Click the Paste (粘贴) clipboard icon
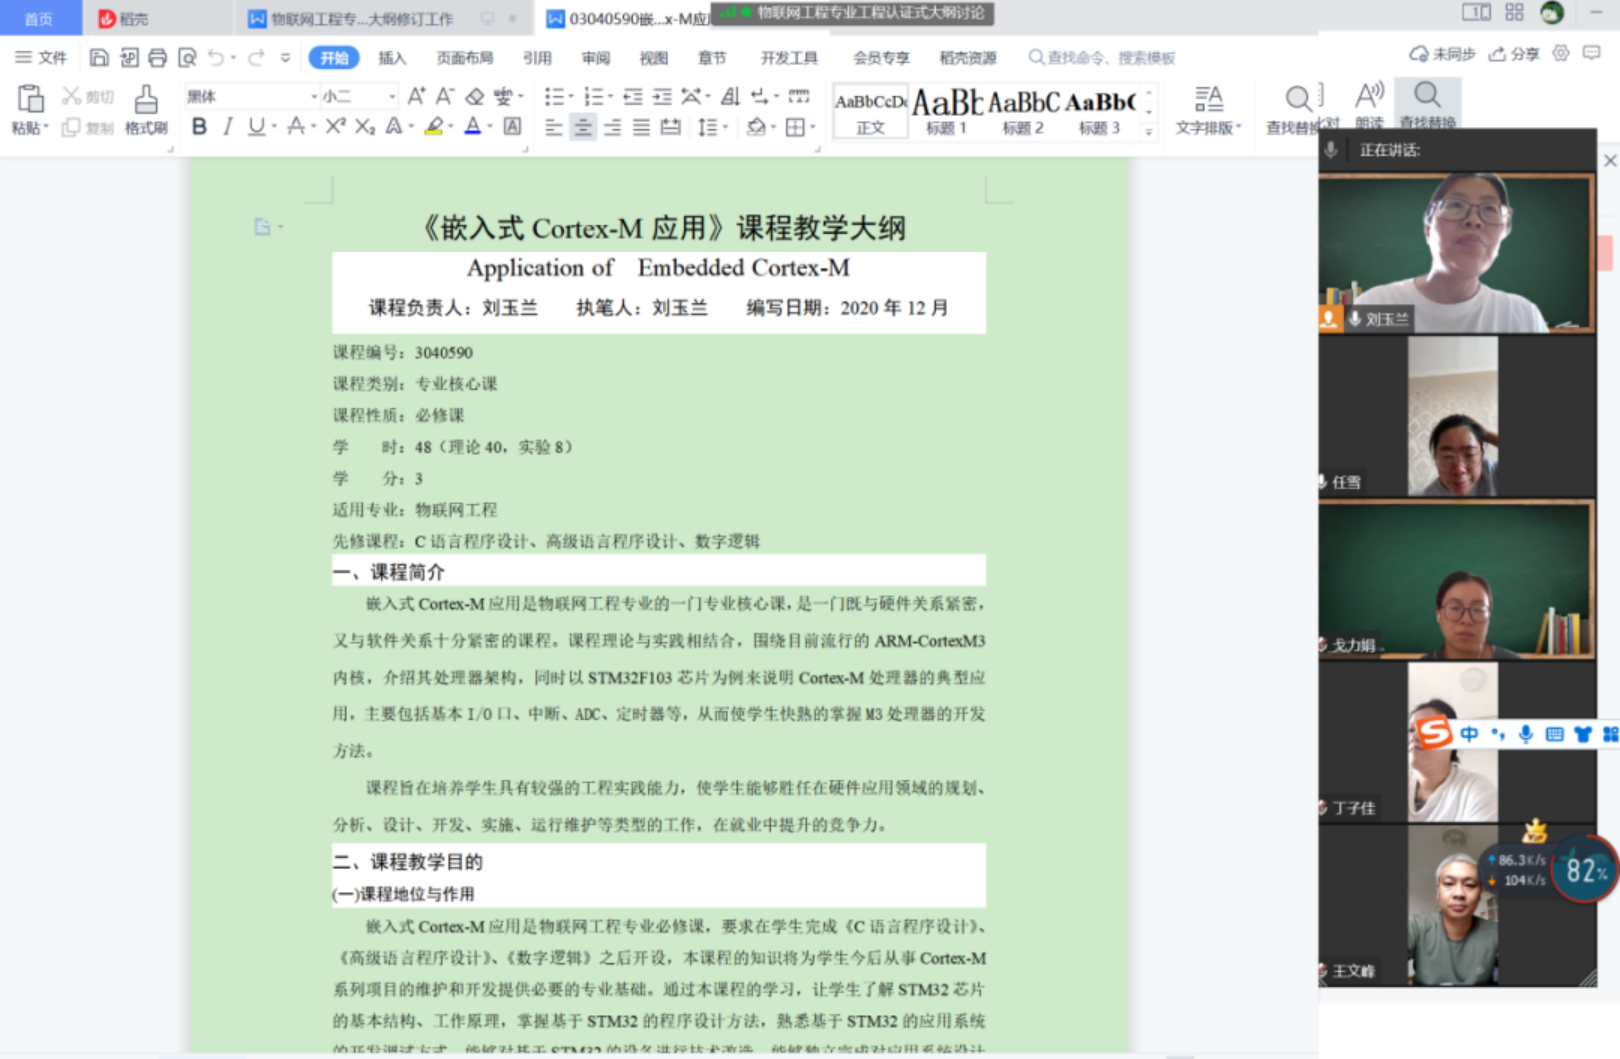Screen dimensions: 1620x1059 30,100
